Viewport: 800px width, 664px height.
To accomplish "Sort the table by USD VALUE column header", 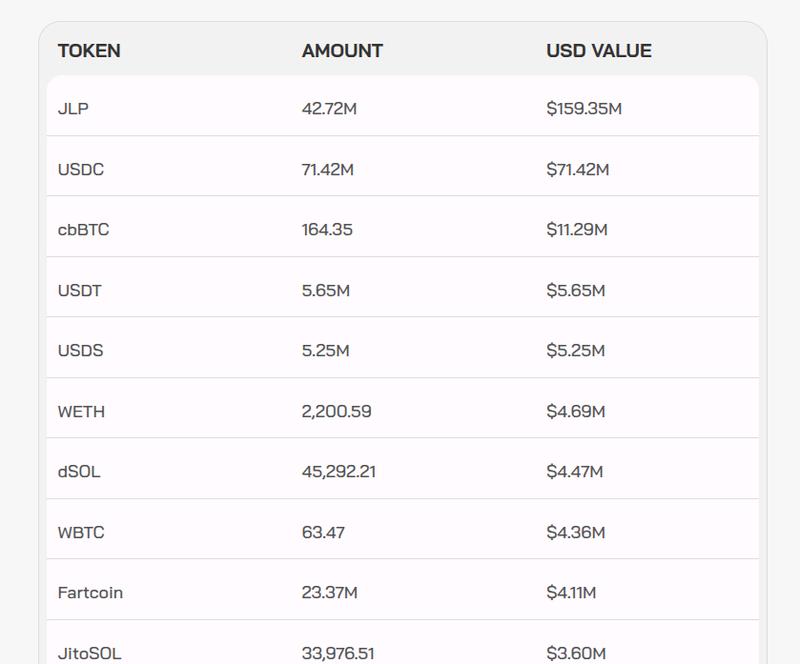I will click(597, 50).
